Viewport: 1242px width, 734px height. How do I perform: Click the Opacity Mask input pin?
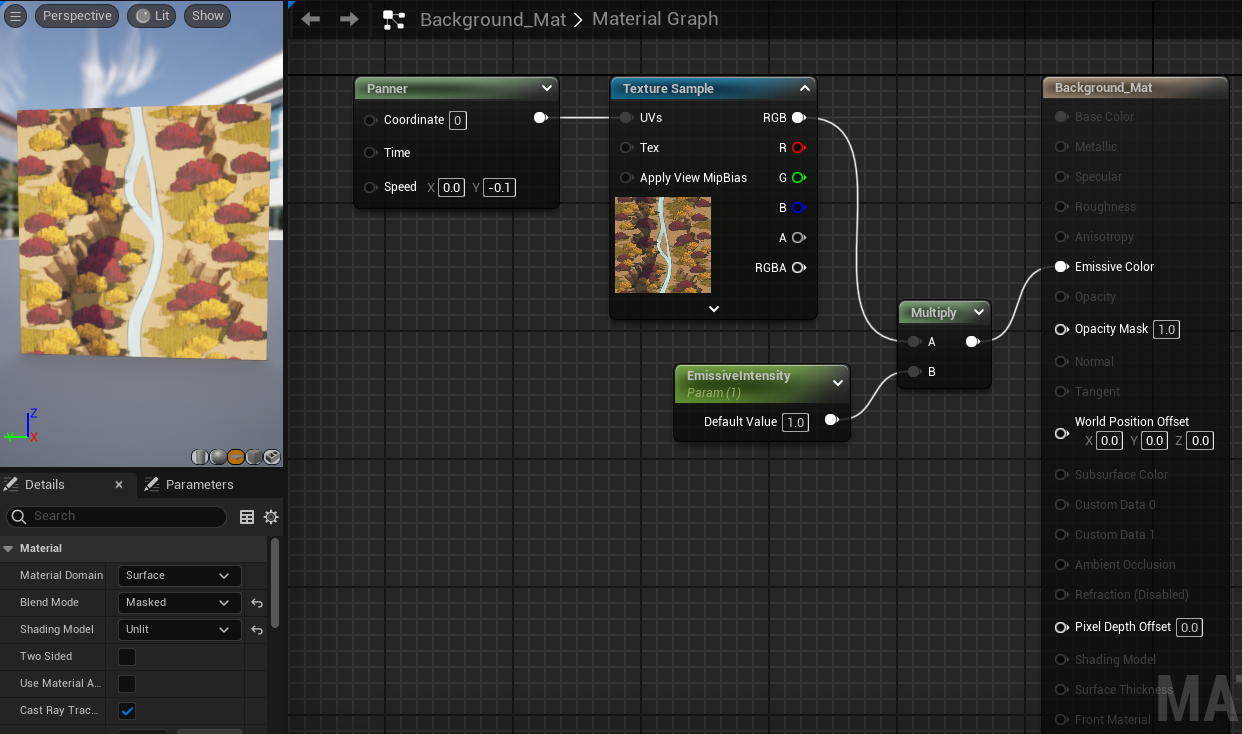[1061, 329]
